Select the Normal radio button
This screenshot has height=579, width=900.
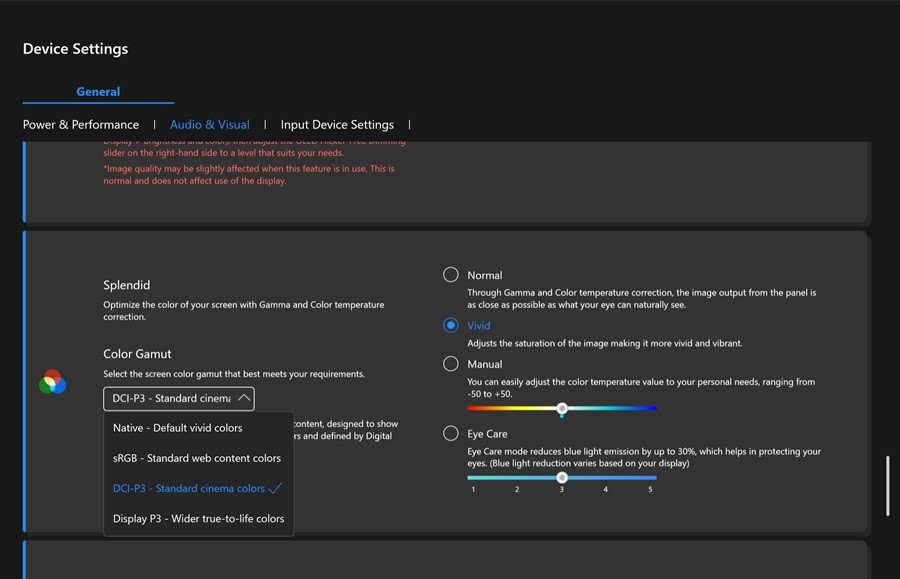coord(451,275)
